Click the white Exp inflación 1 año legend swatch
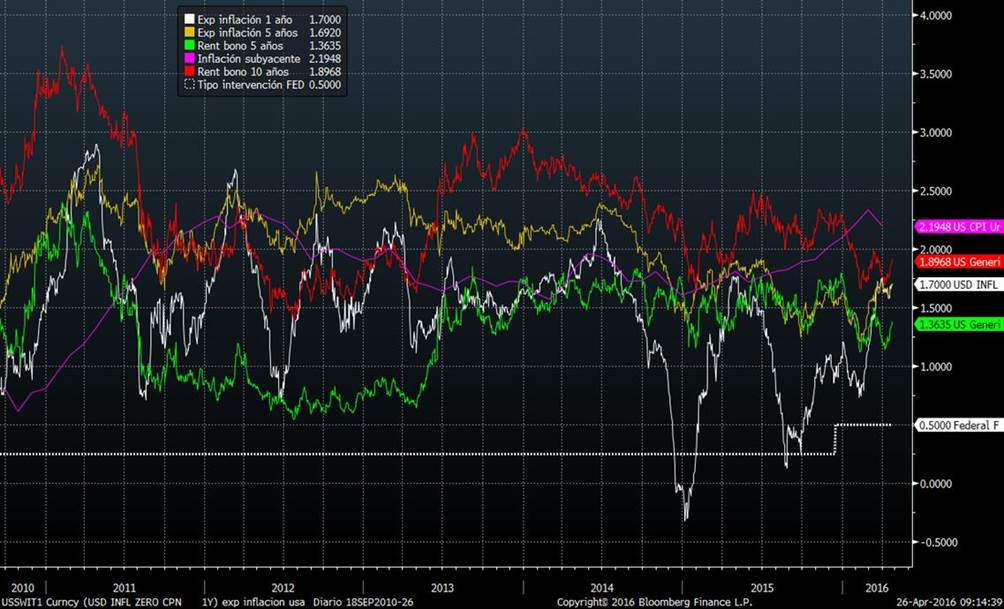This screenshot has height=609, width=1004. click(189, 20)
